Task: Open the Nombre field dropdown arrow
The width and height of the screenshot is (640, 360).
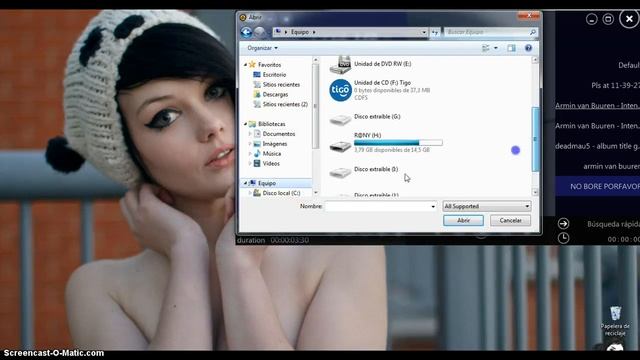Action: [433, 207]
